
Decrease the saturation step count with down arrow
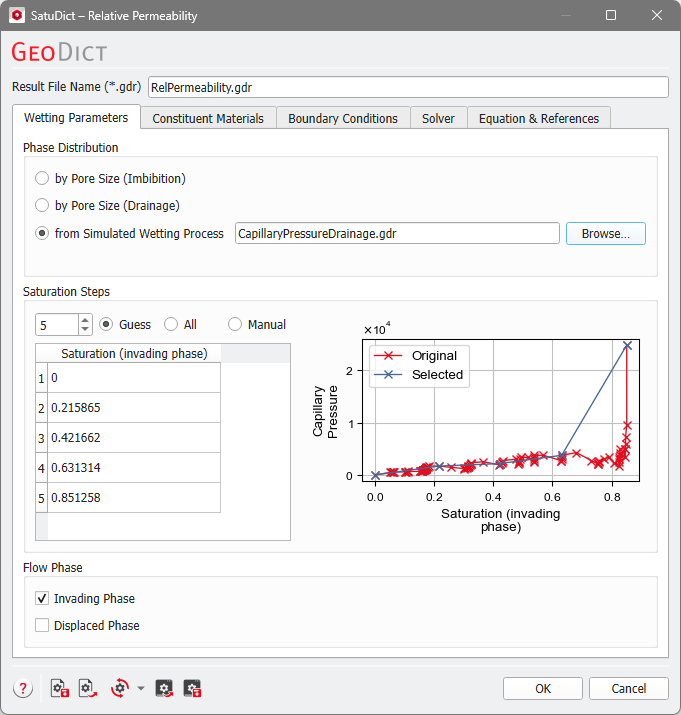point(85,330)
